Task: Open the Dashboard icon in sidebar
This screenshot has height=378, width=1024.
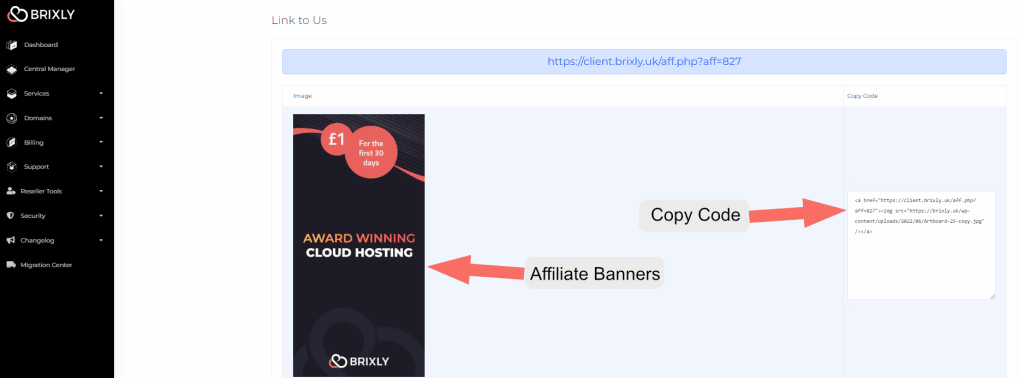Action: (11, 45)
